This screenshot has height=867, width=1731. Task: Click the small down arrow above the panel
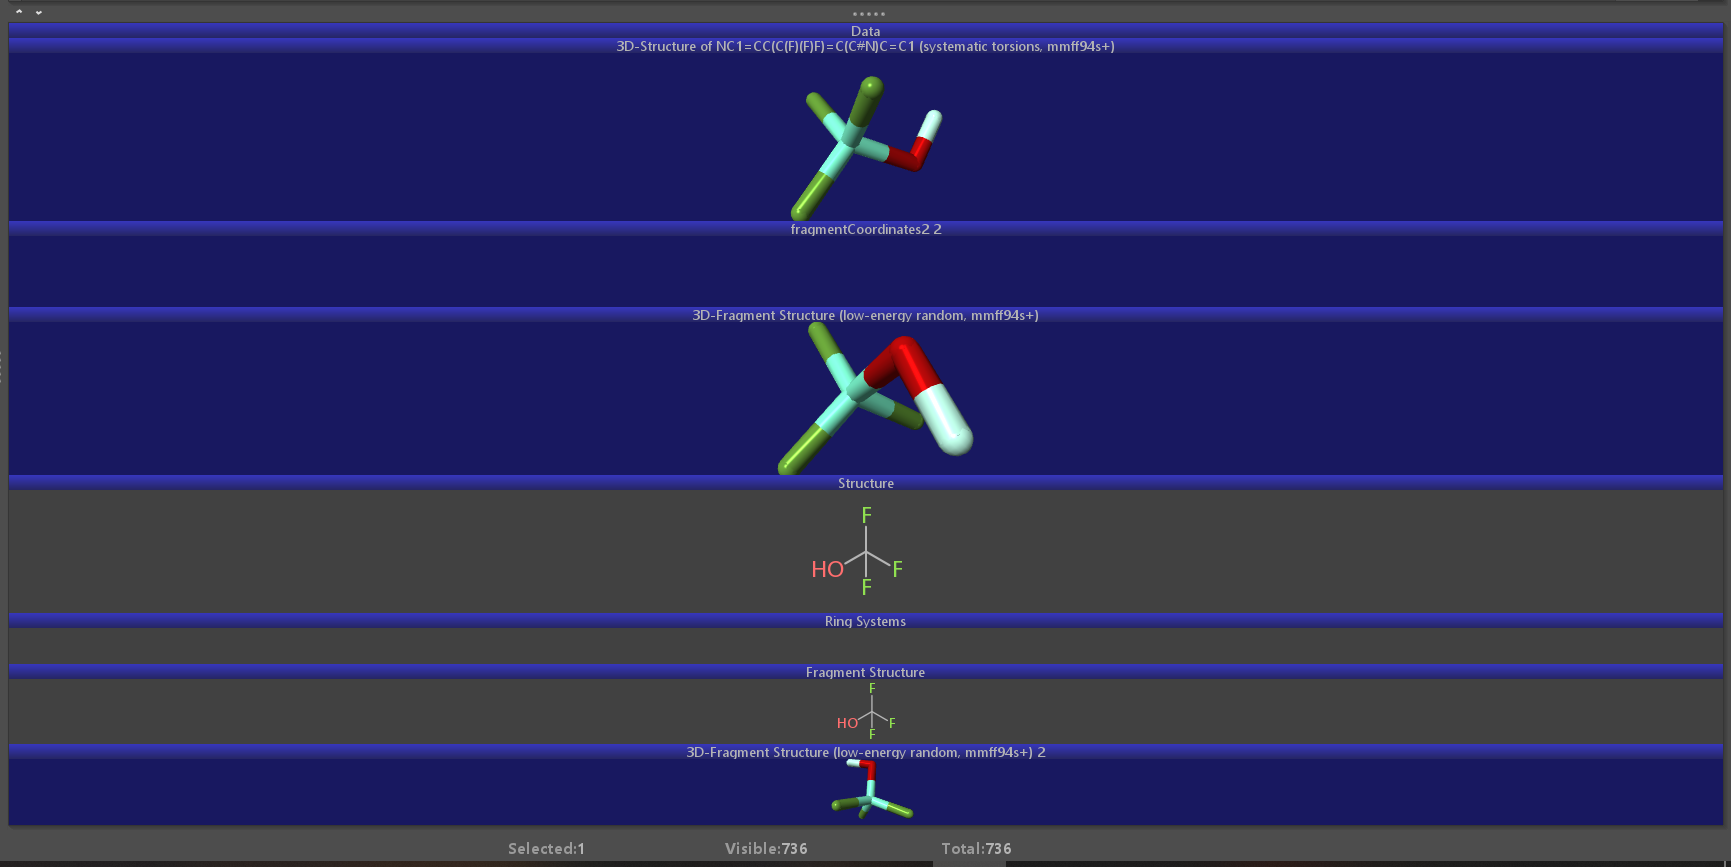(39, 12)
